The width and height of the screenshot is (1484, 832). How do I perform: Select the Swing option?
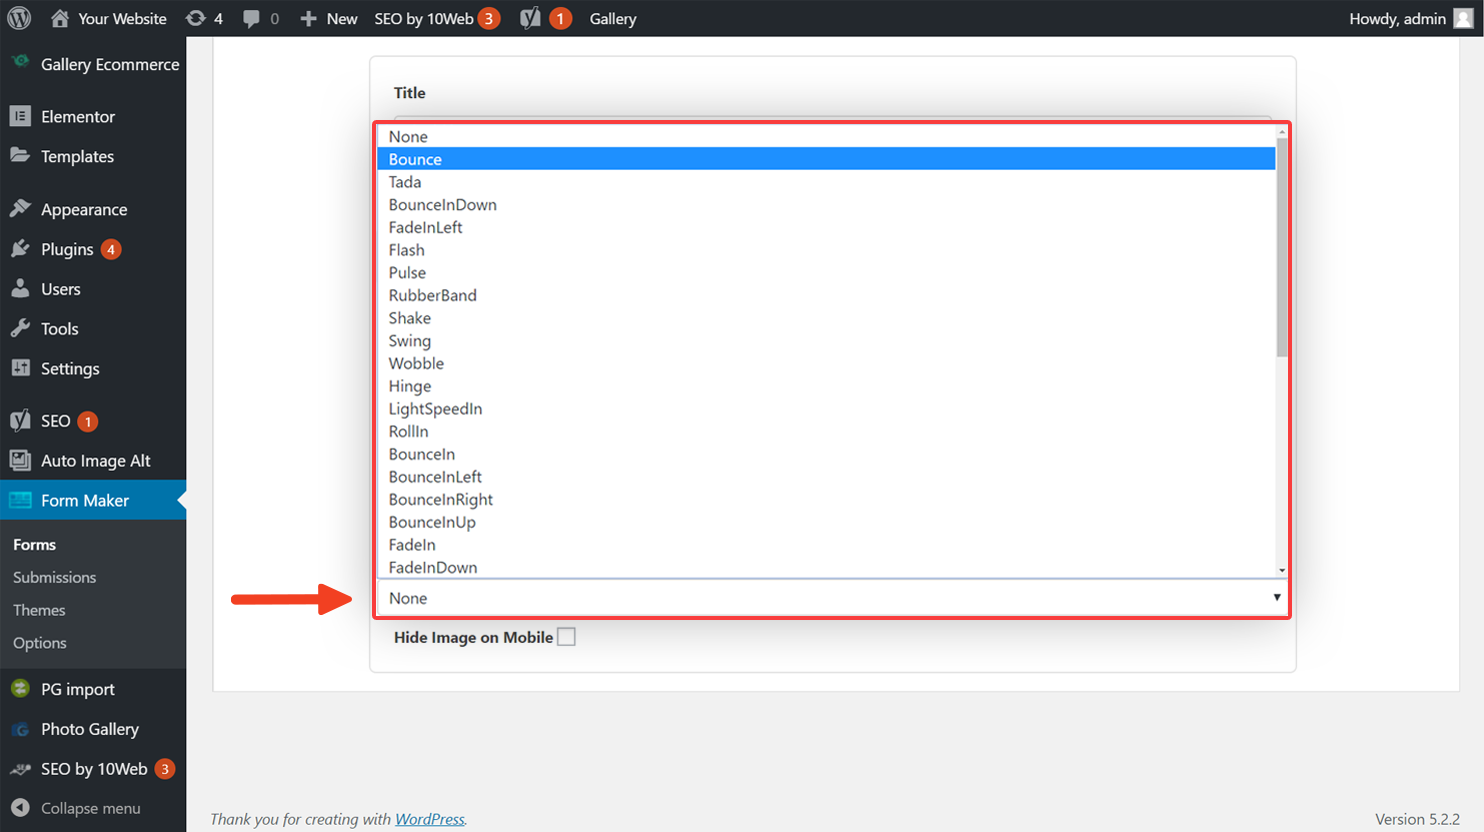(826, 341)
